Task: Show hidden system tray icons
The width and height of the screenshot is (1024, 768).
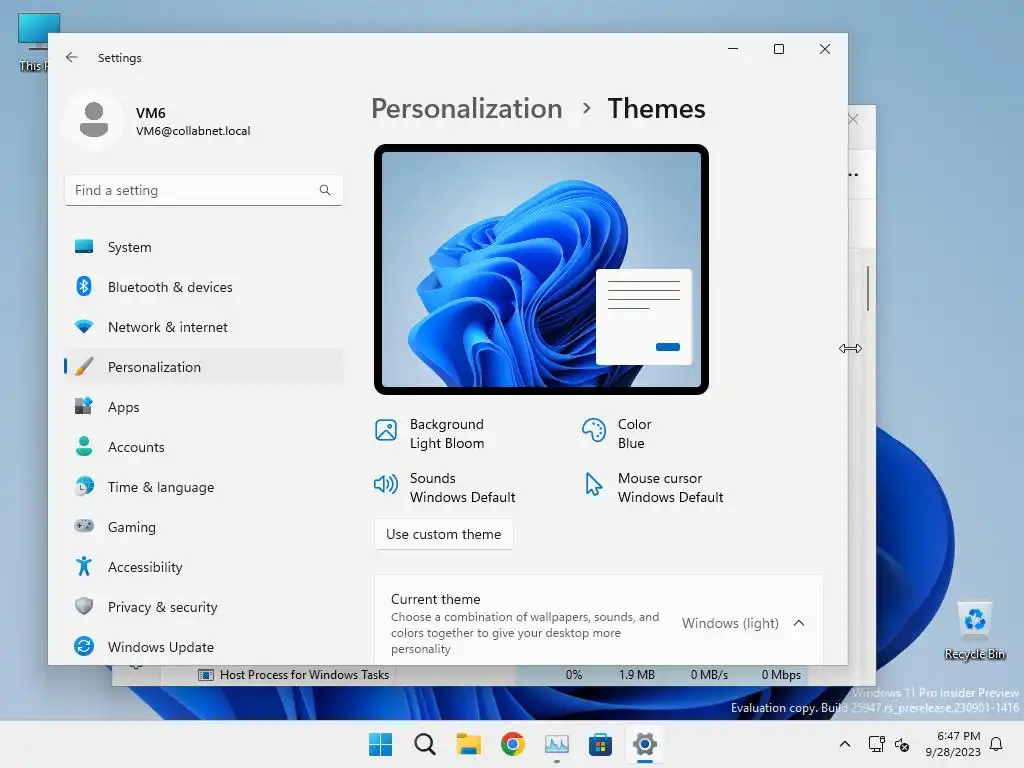Action: coord(844,744)
